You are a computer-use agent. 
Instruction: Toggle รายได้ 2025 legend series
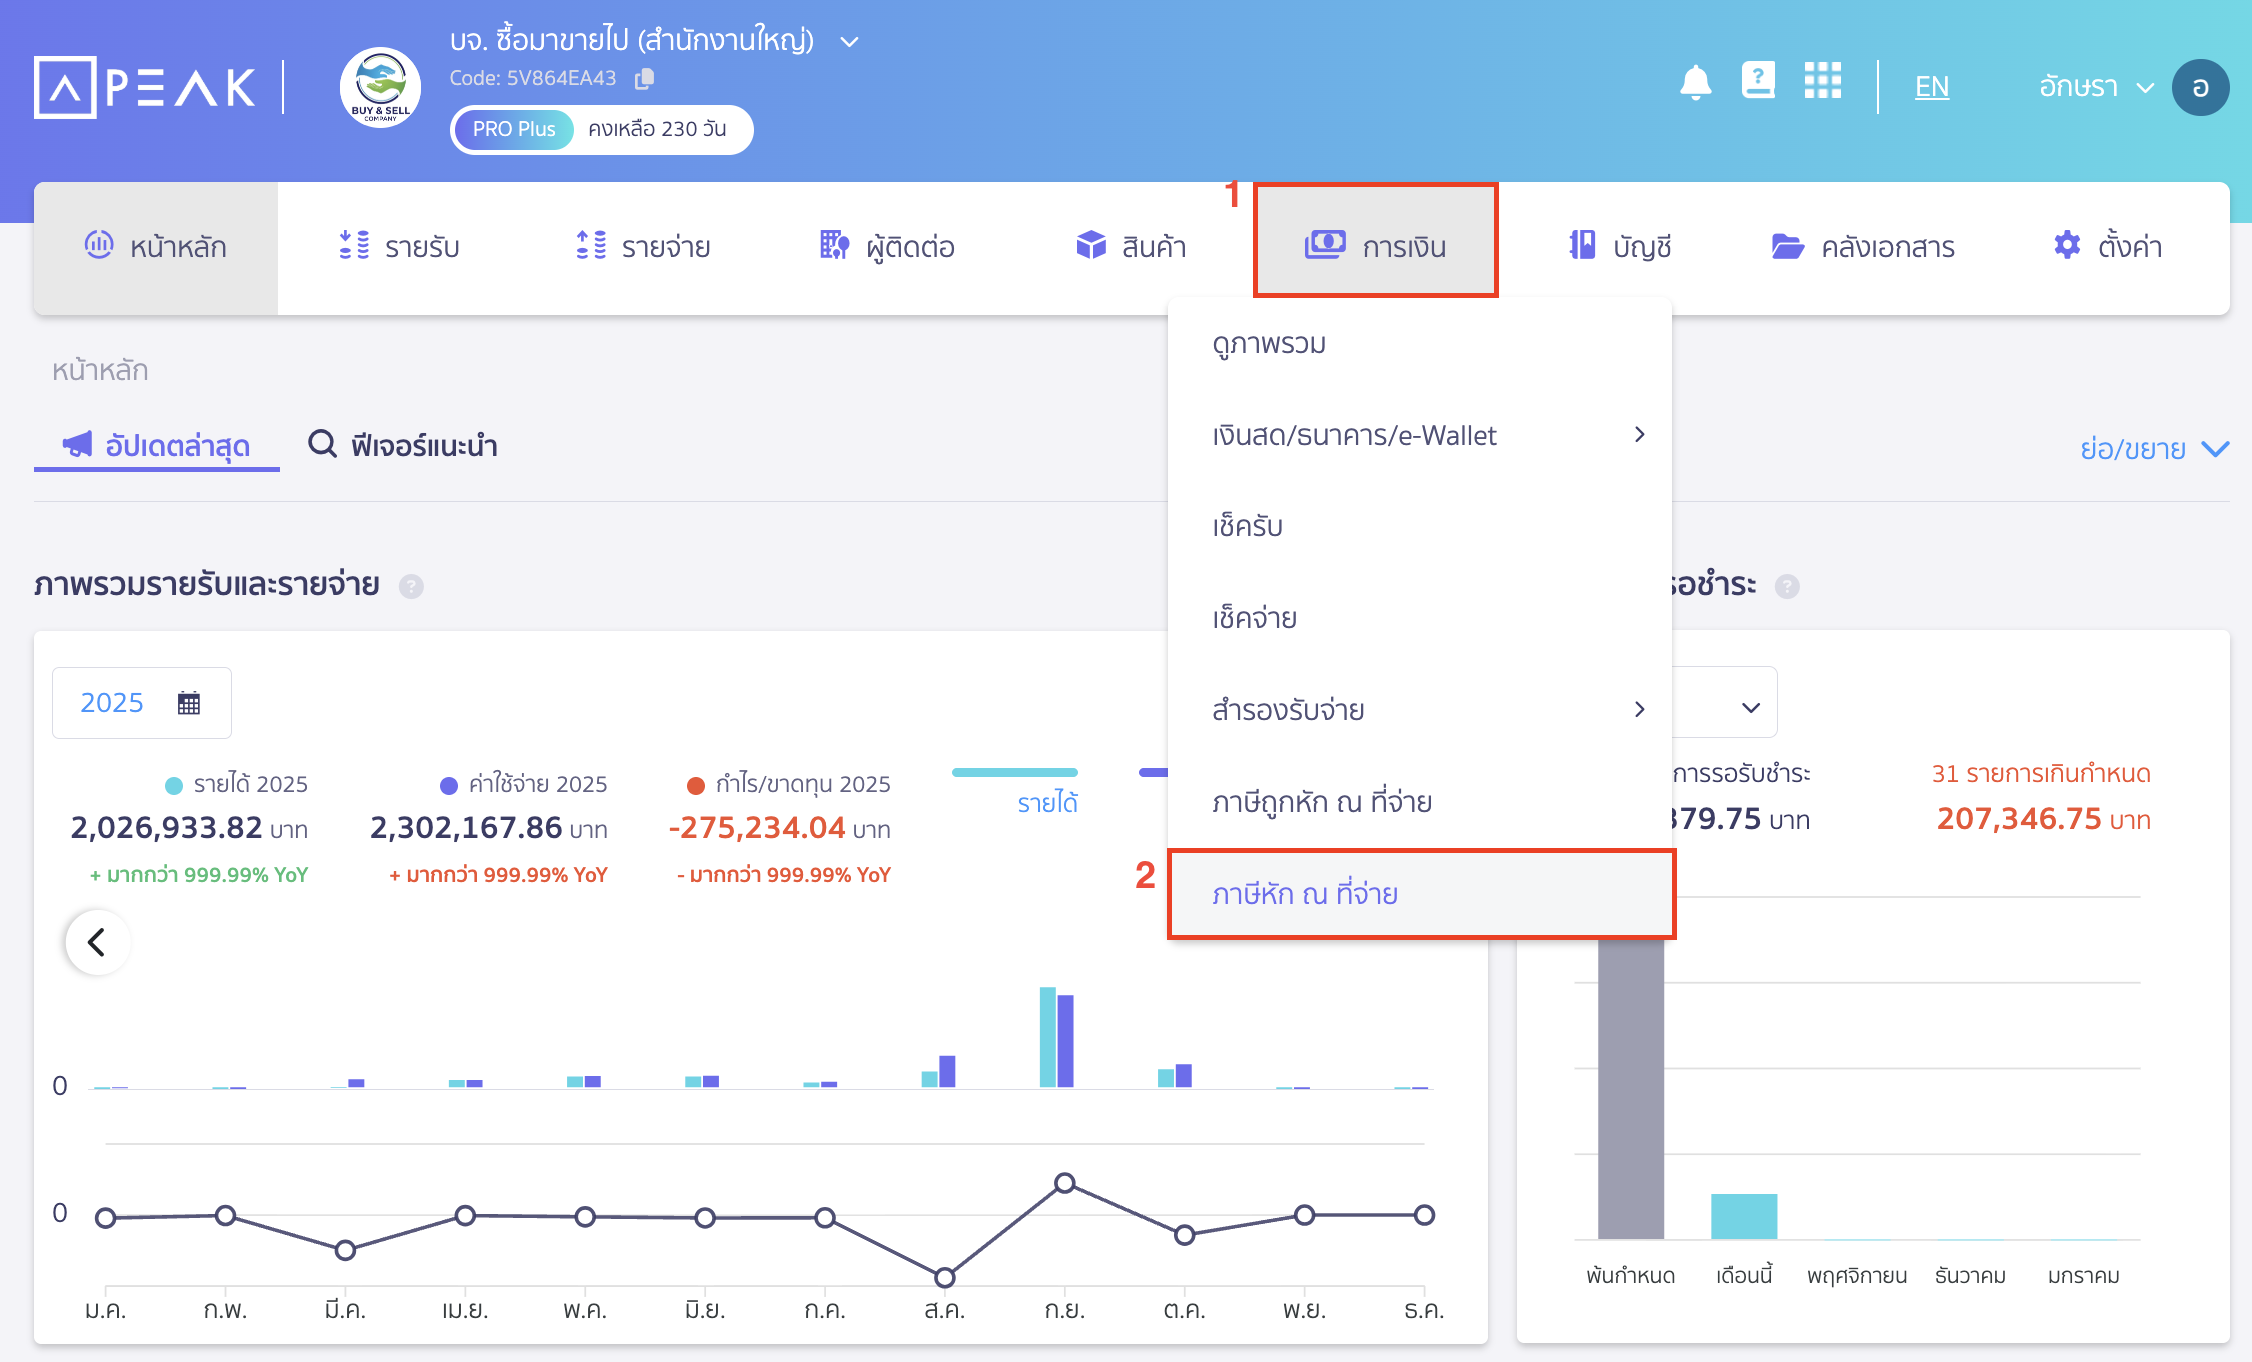click(x=238, y=784)
